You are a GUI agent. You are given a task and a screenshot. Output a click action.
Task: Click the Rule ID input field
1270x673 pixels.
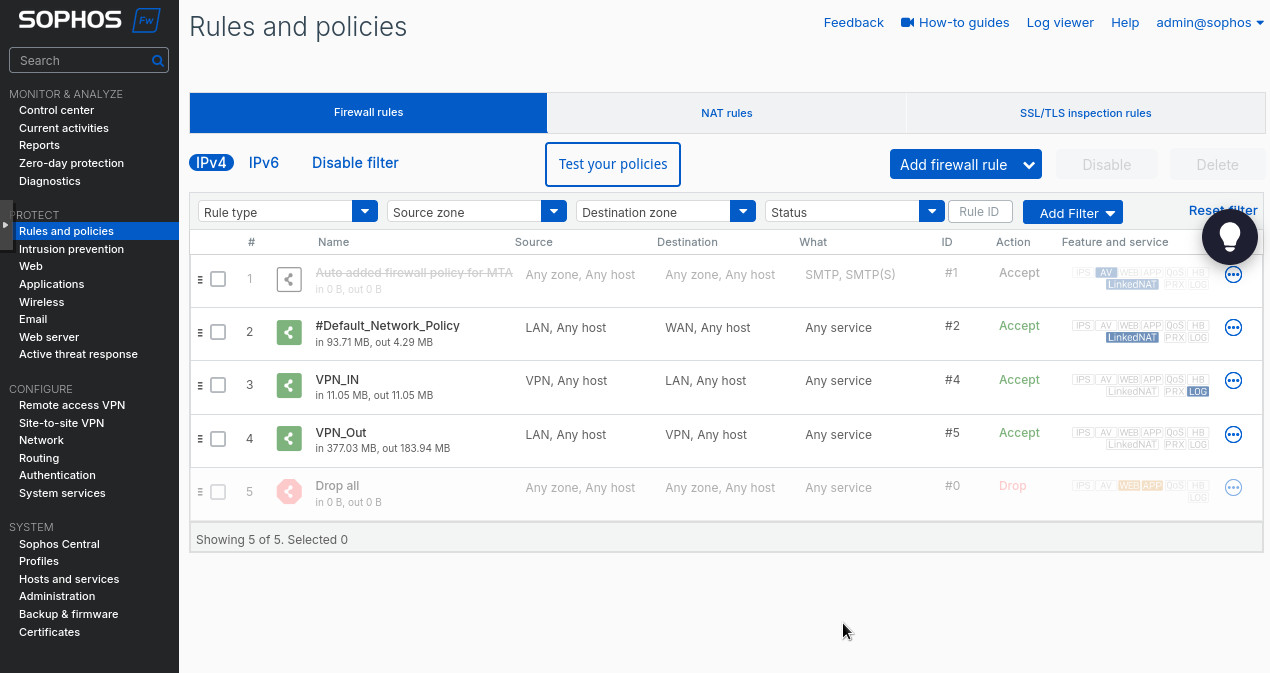pyautogui.click(x=979, y=212)
